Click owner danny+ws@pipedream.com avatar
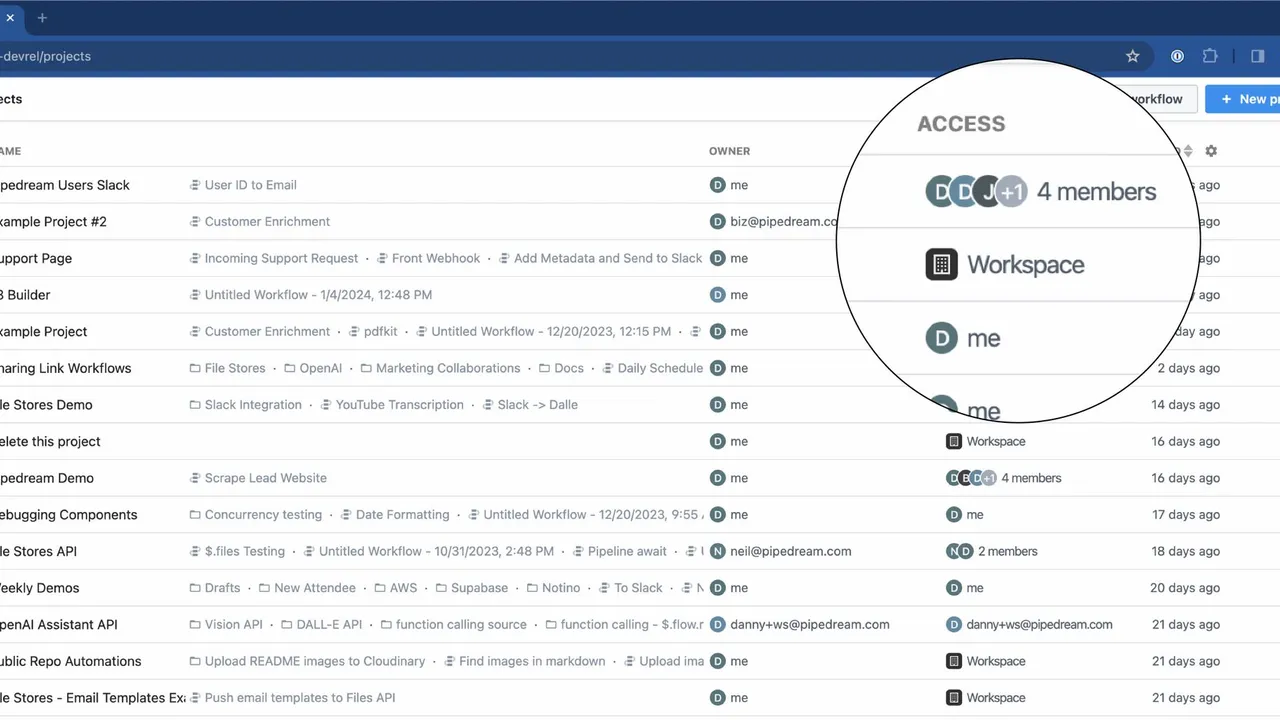 point(717,625)
